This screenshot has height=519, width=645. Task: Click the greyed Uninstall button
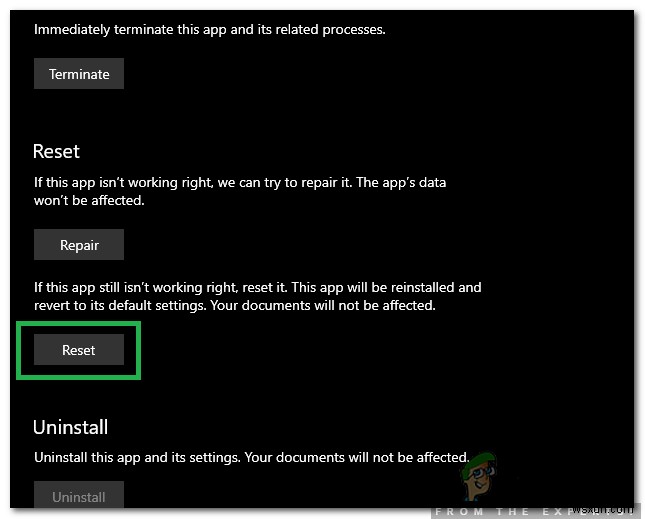(x=79, y=495)
